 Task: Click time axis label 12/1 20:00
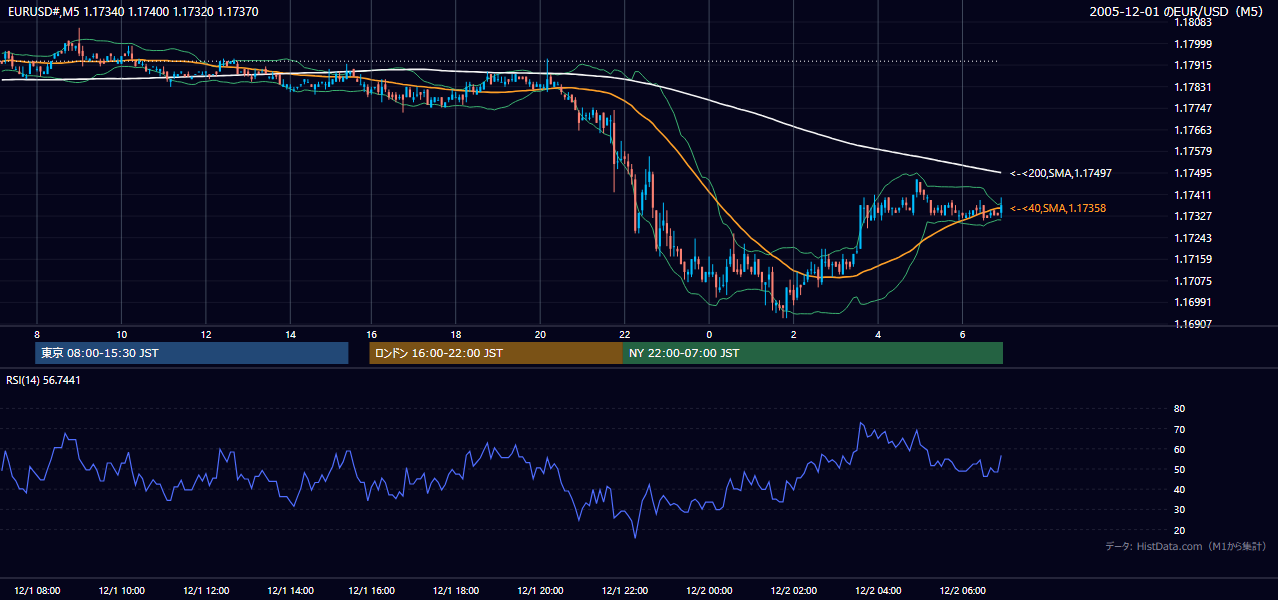540,590
